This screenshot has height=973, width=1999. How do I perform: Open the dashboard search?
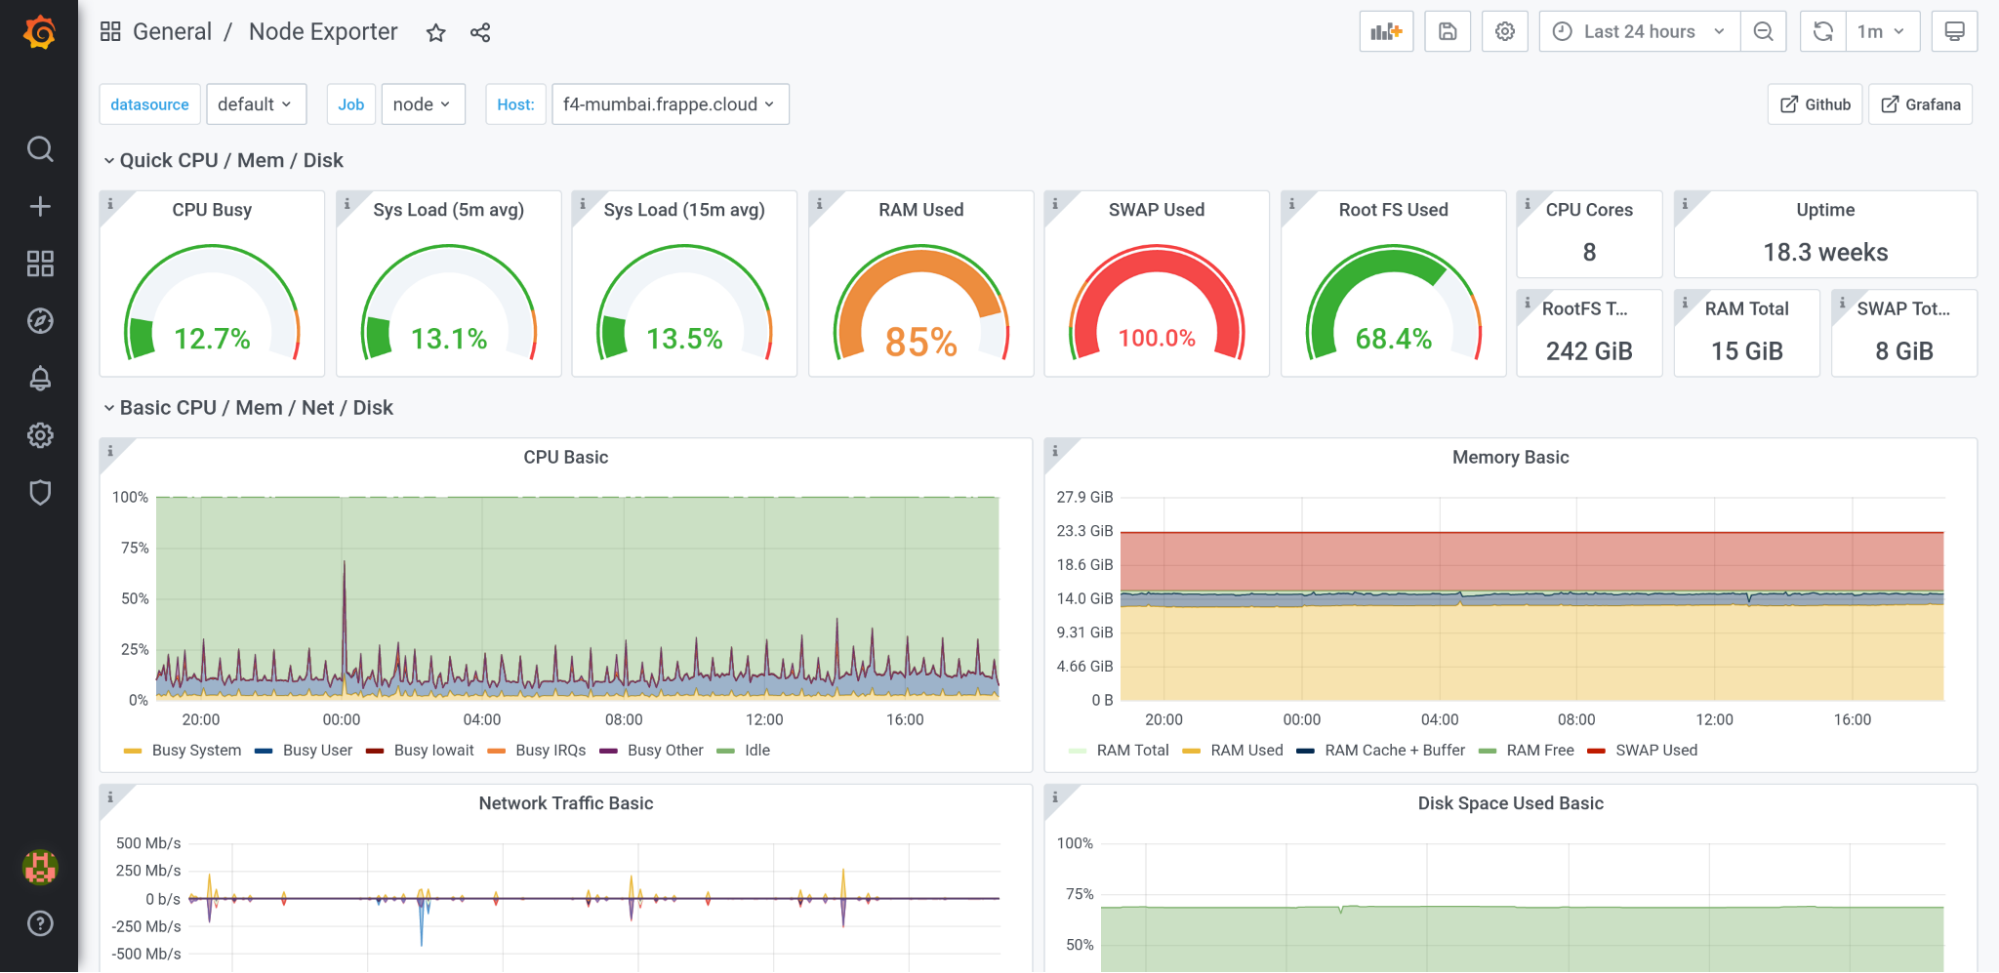40,149
